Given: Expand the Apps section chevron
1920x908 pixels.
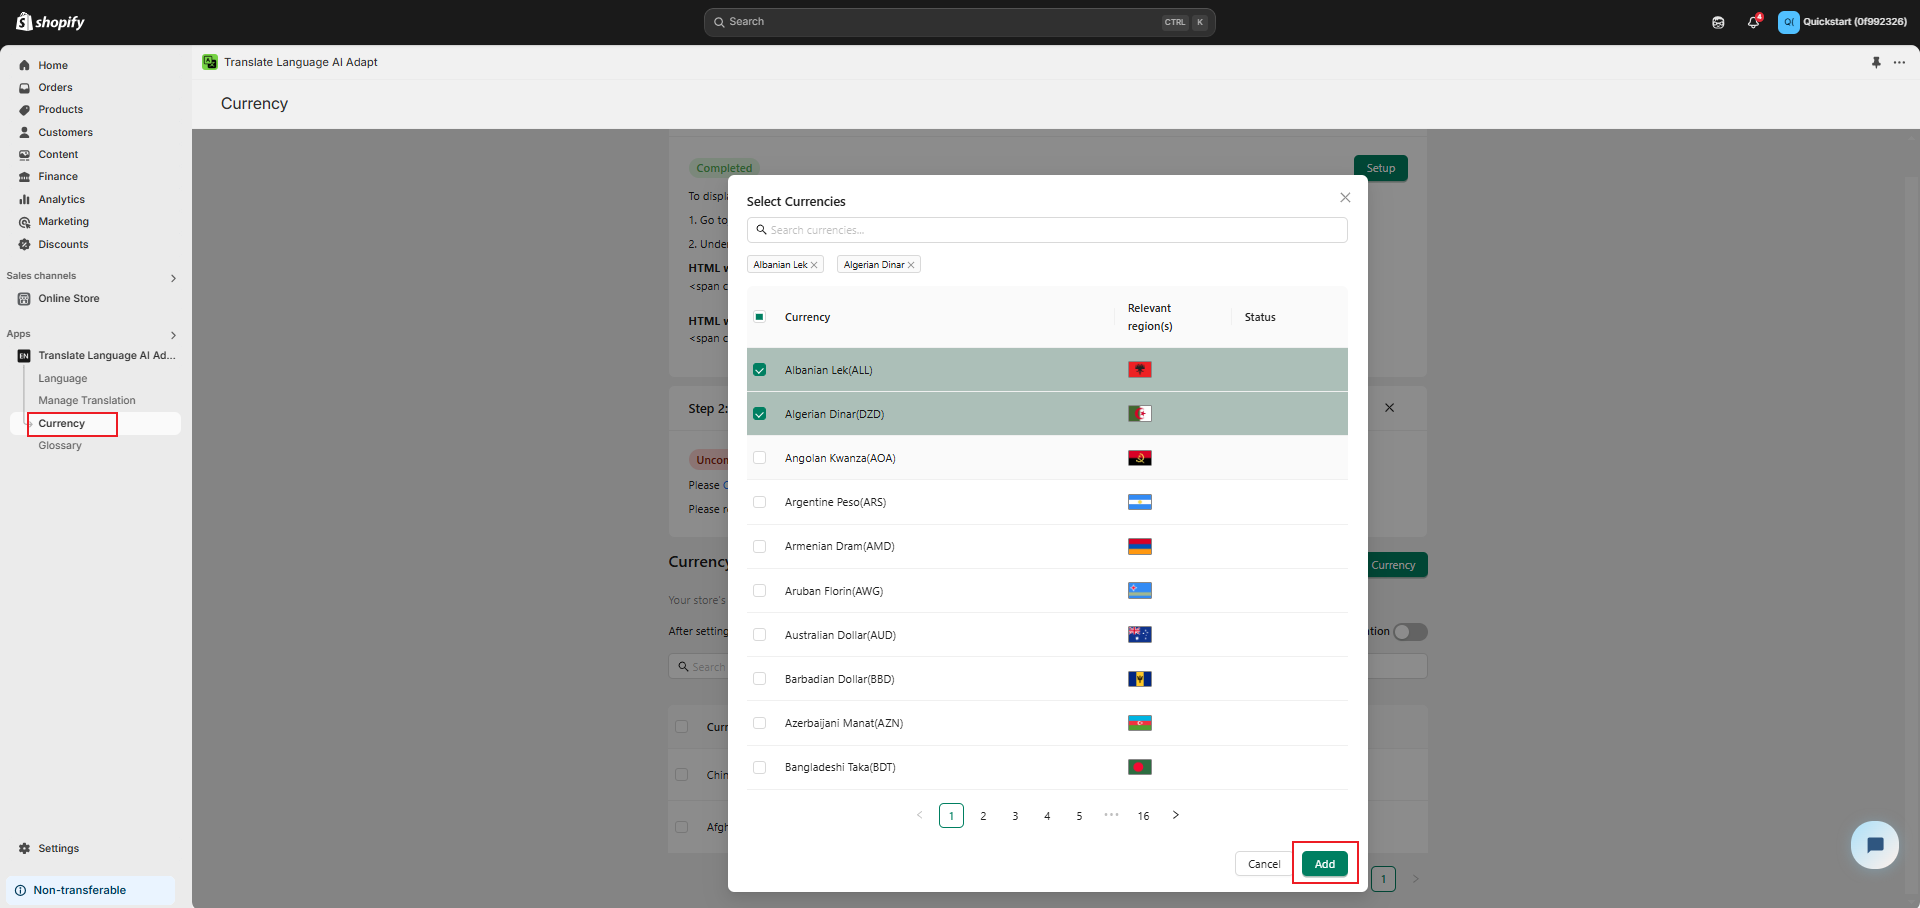Looking at the screenshot, I should (x=173, y=335).
